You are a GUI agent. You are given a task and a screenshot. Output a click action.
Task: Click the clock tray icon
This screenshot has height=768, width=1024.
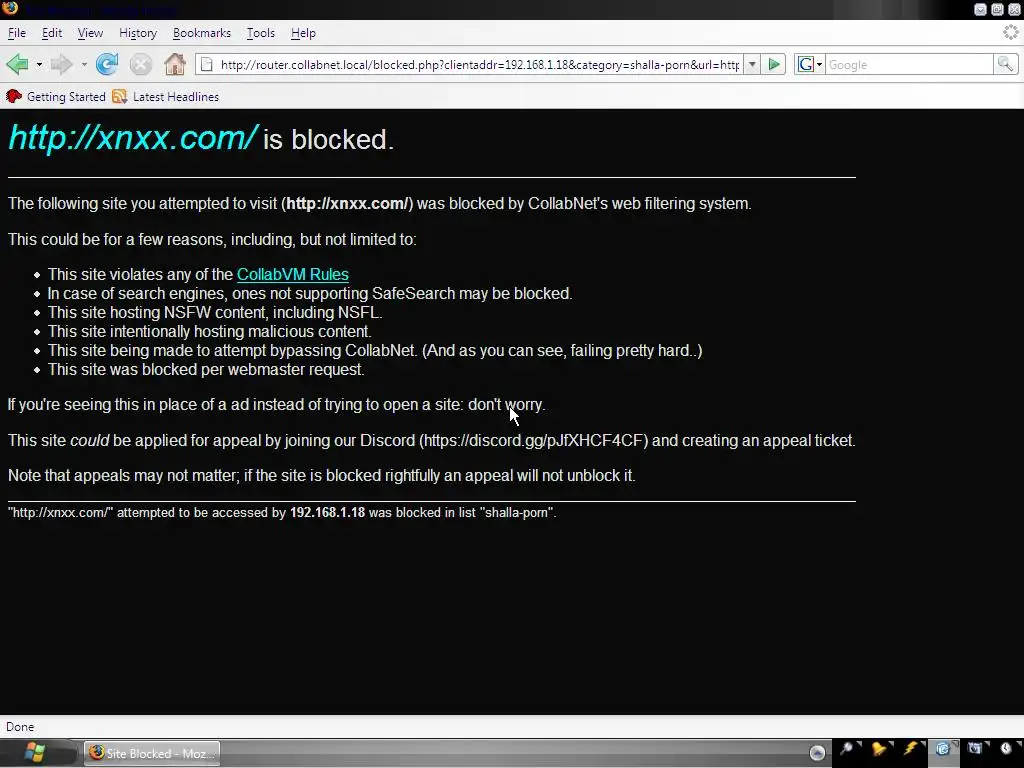pos(1006,748)
